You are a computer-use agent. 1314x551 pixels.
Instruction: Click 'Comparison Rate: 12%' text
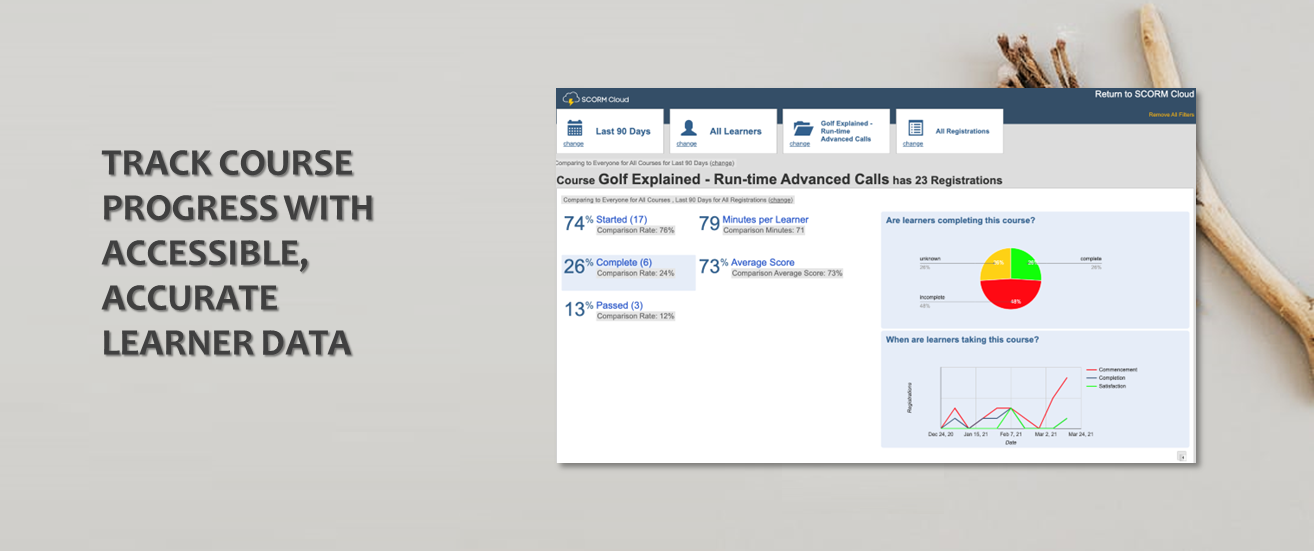pos(636,316)
